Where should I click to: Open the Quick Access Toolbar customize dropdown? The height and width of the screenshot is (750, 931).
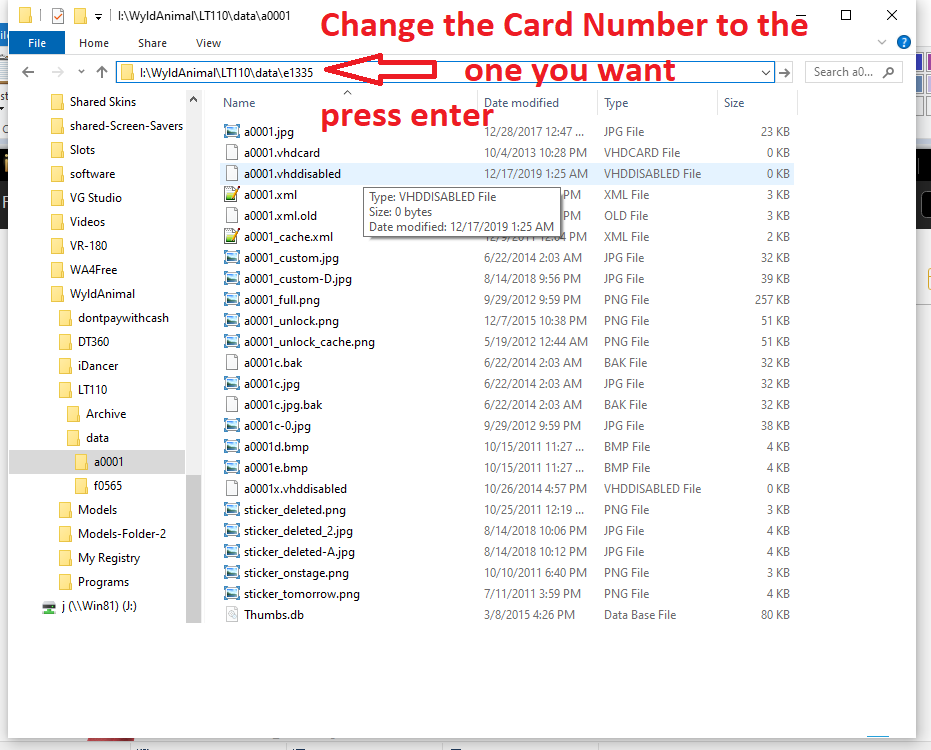coord(98,17)
